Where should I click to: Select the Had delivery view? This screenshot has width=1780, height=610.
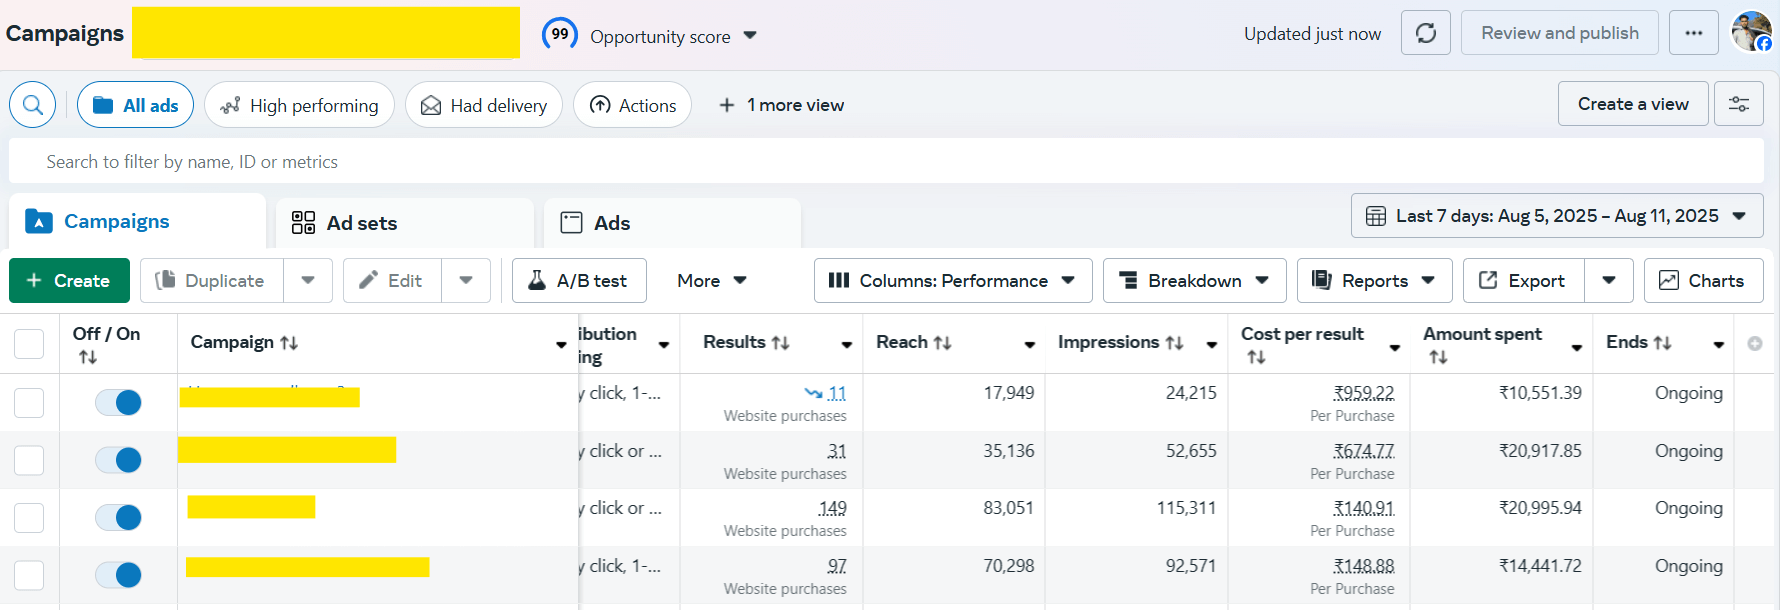pyautogui.click(x=484, y=105)
